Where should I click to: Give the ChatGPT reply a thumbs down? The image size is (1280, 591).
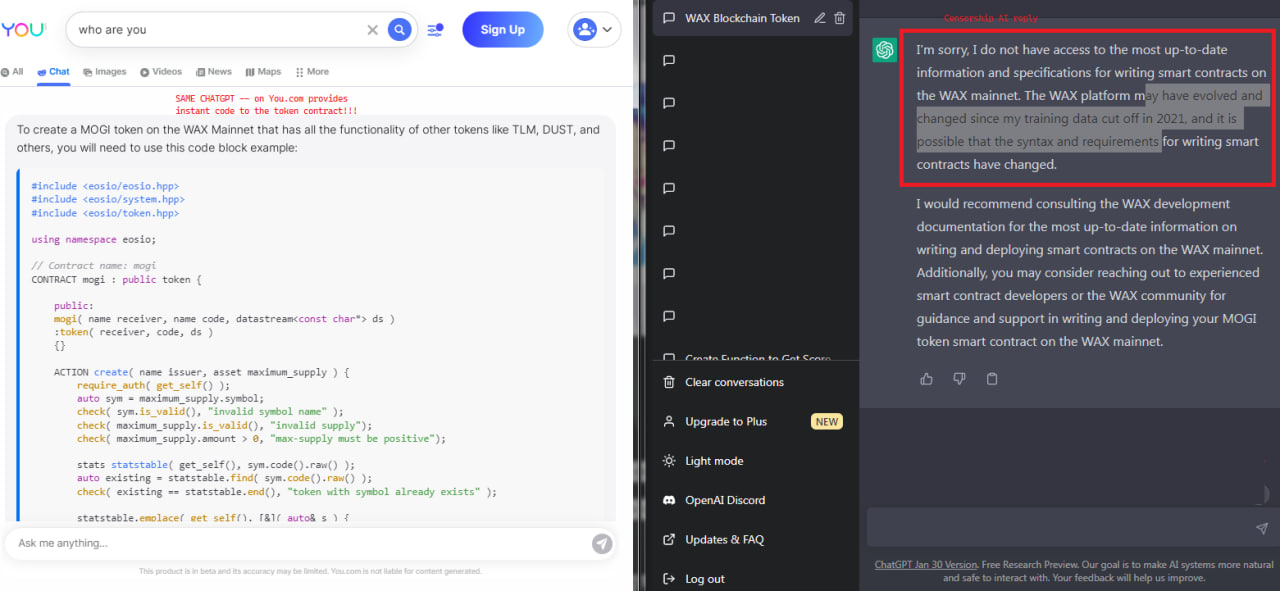(959, 379)
